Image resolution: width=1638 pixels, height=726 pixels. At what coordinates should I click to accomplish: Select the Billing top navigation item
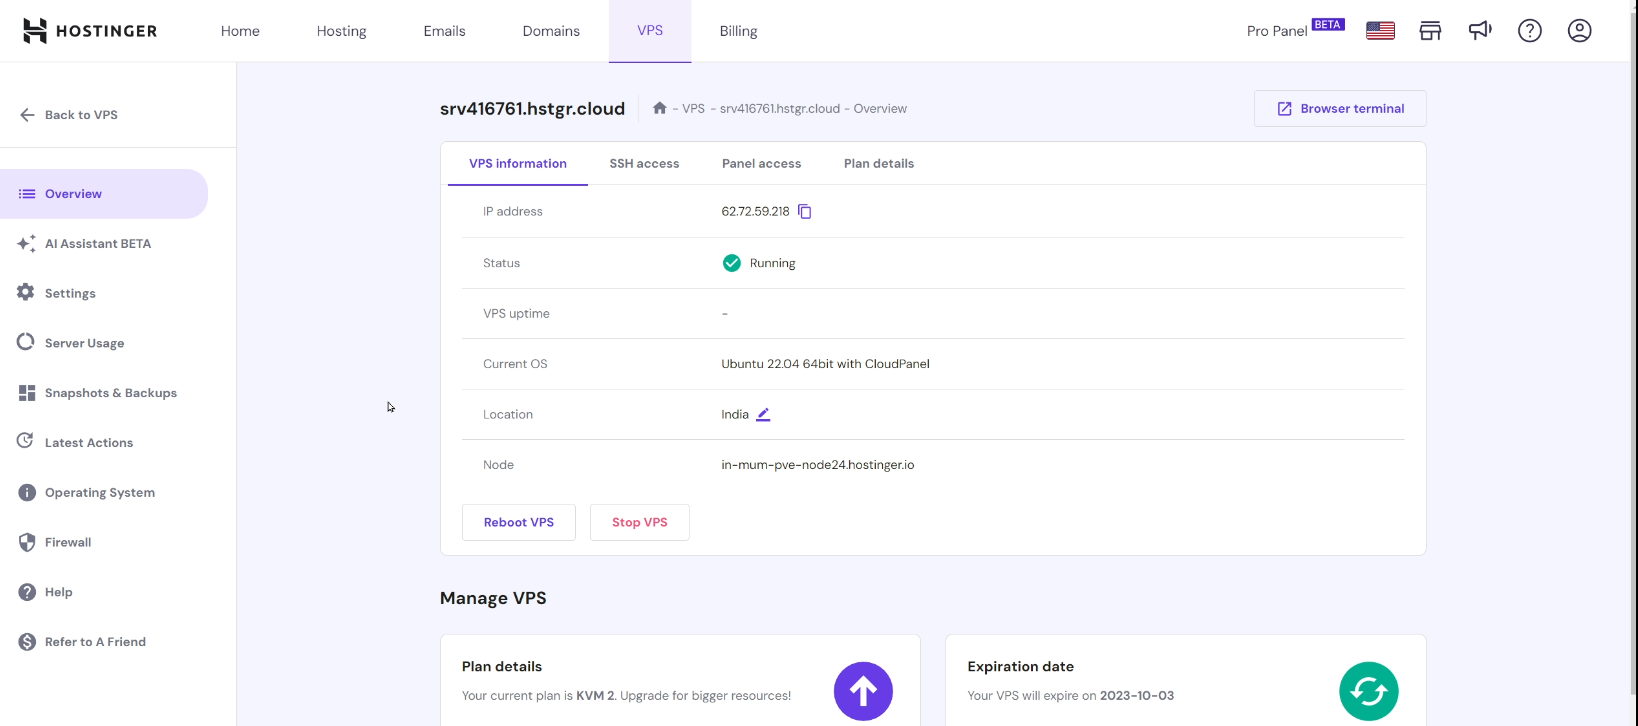(739, 31)
